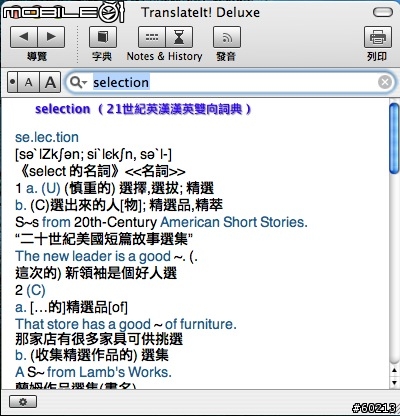Click into the selection search field
Viewport: 400px width, 416px height.
pyautogui.click(x=230, y=82)
